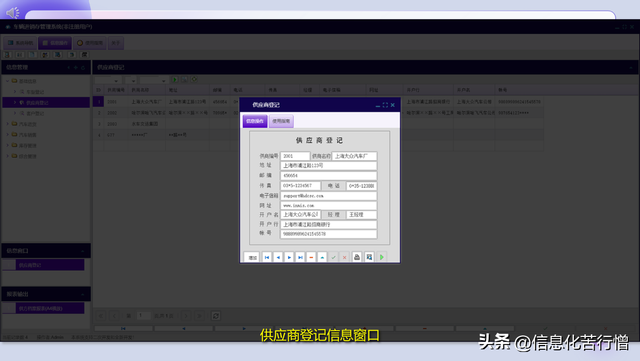Click the manager field showing 王经理
640x361 pixels.
coord(362,215)
